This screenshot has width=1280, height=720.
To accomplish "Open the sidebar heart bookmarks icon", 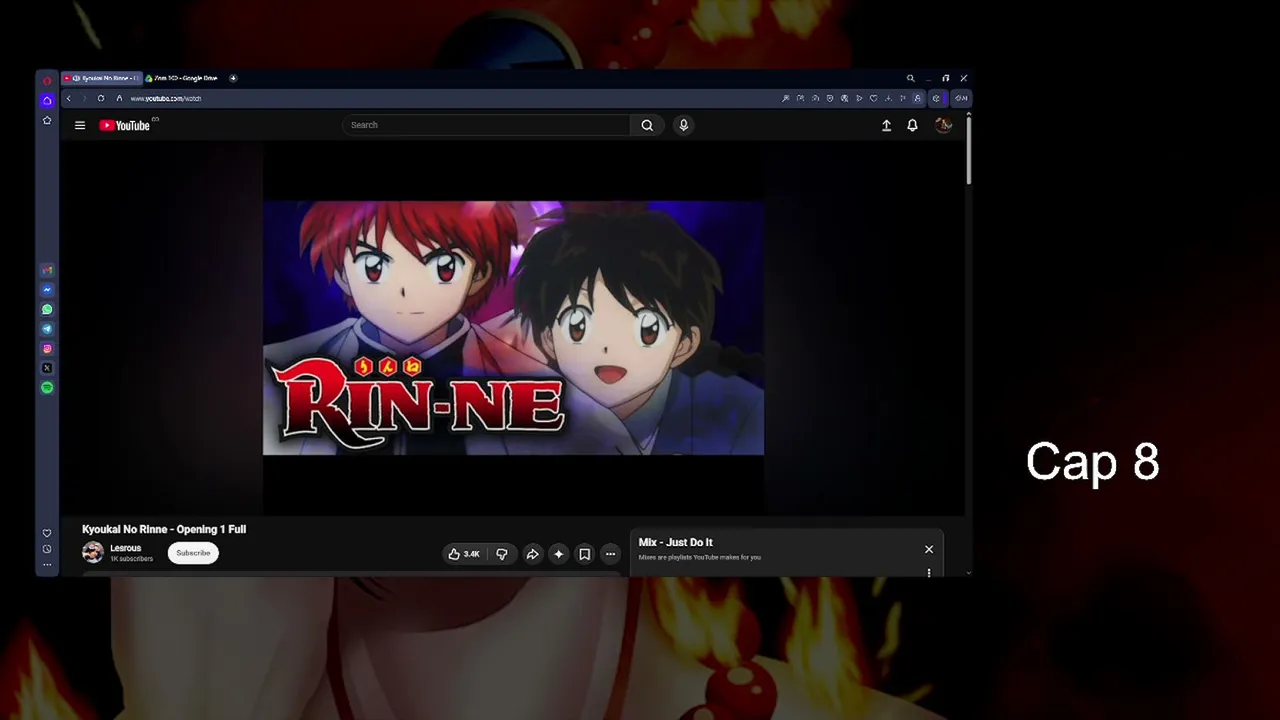I will [x=47, y=533].
